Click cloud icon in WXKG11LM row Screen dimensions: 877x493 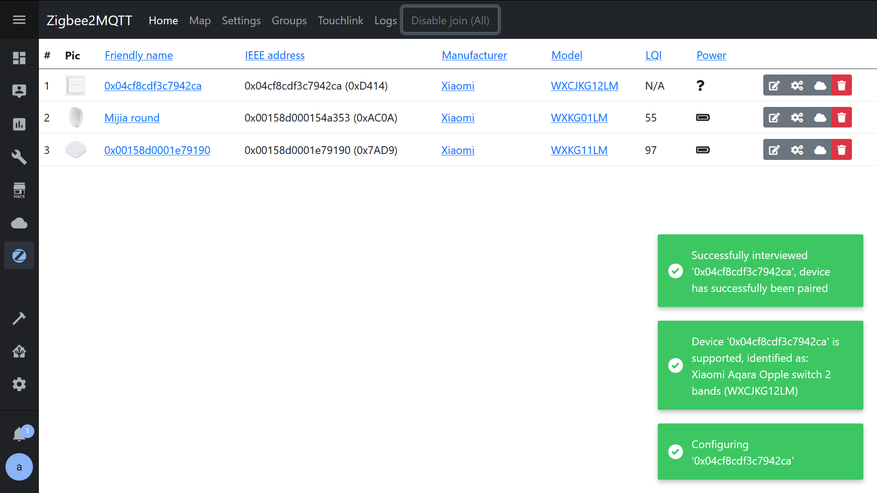click(x=820, y=150)
